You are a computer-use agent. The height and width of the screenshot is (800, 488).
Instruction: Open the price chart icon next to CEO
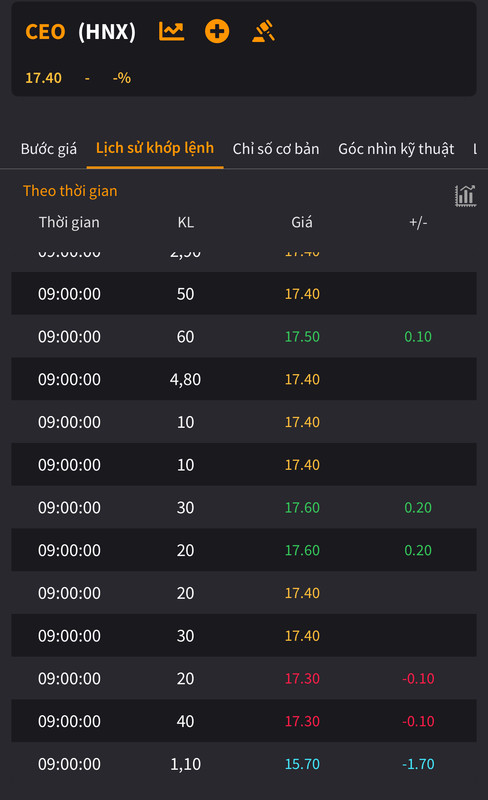(x=172, y=32)
